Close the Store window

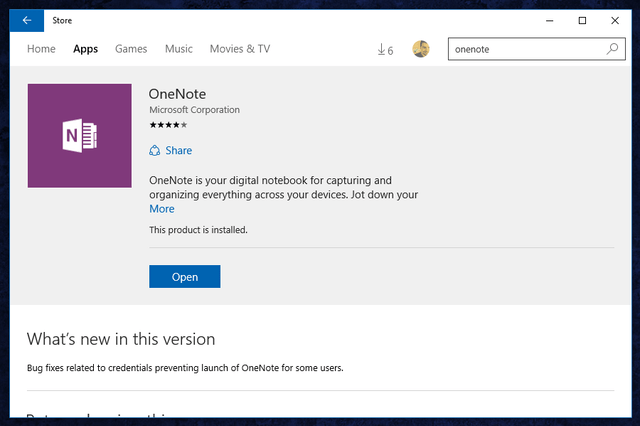point(615,20)
